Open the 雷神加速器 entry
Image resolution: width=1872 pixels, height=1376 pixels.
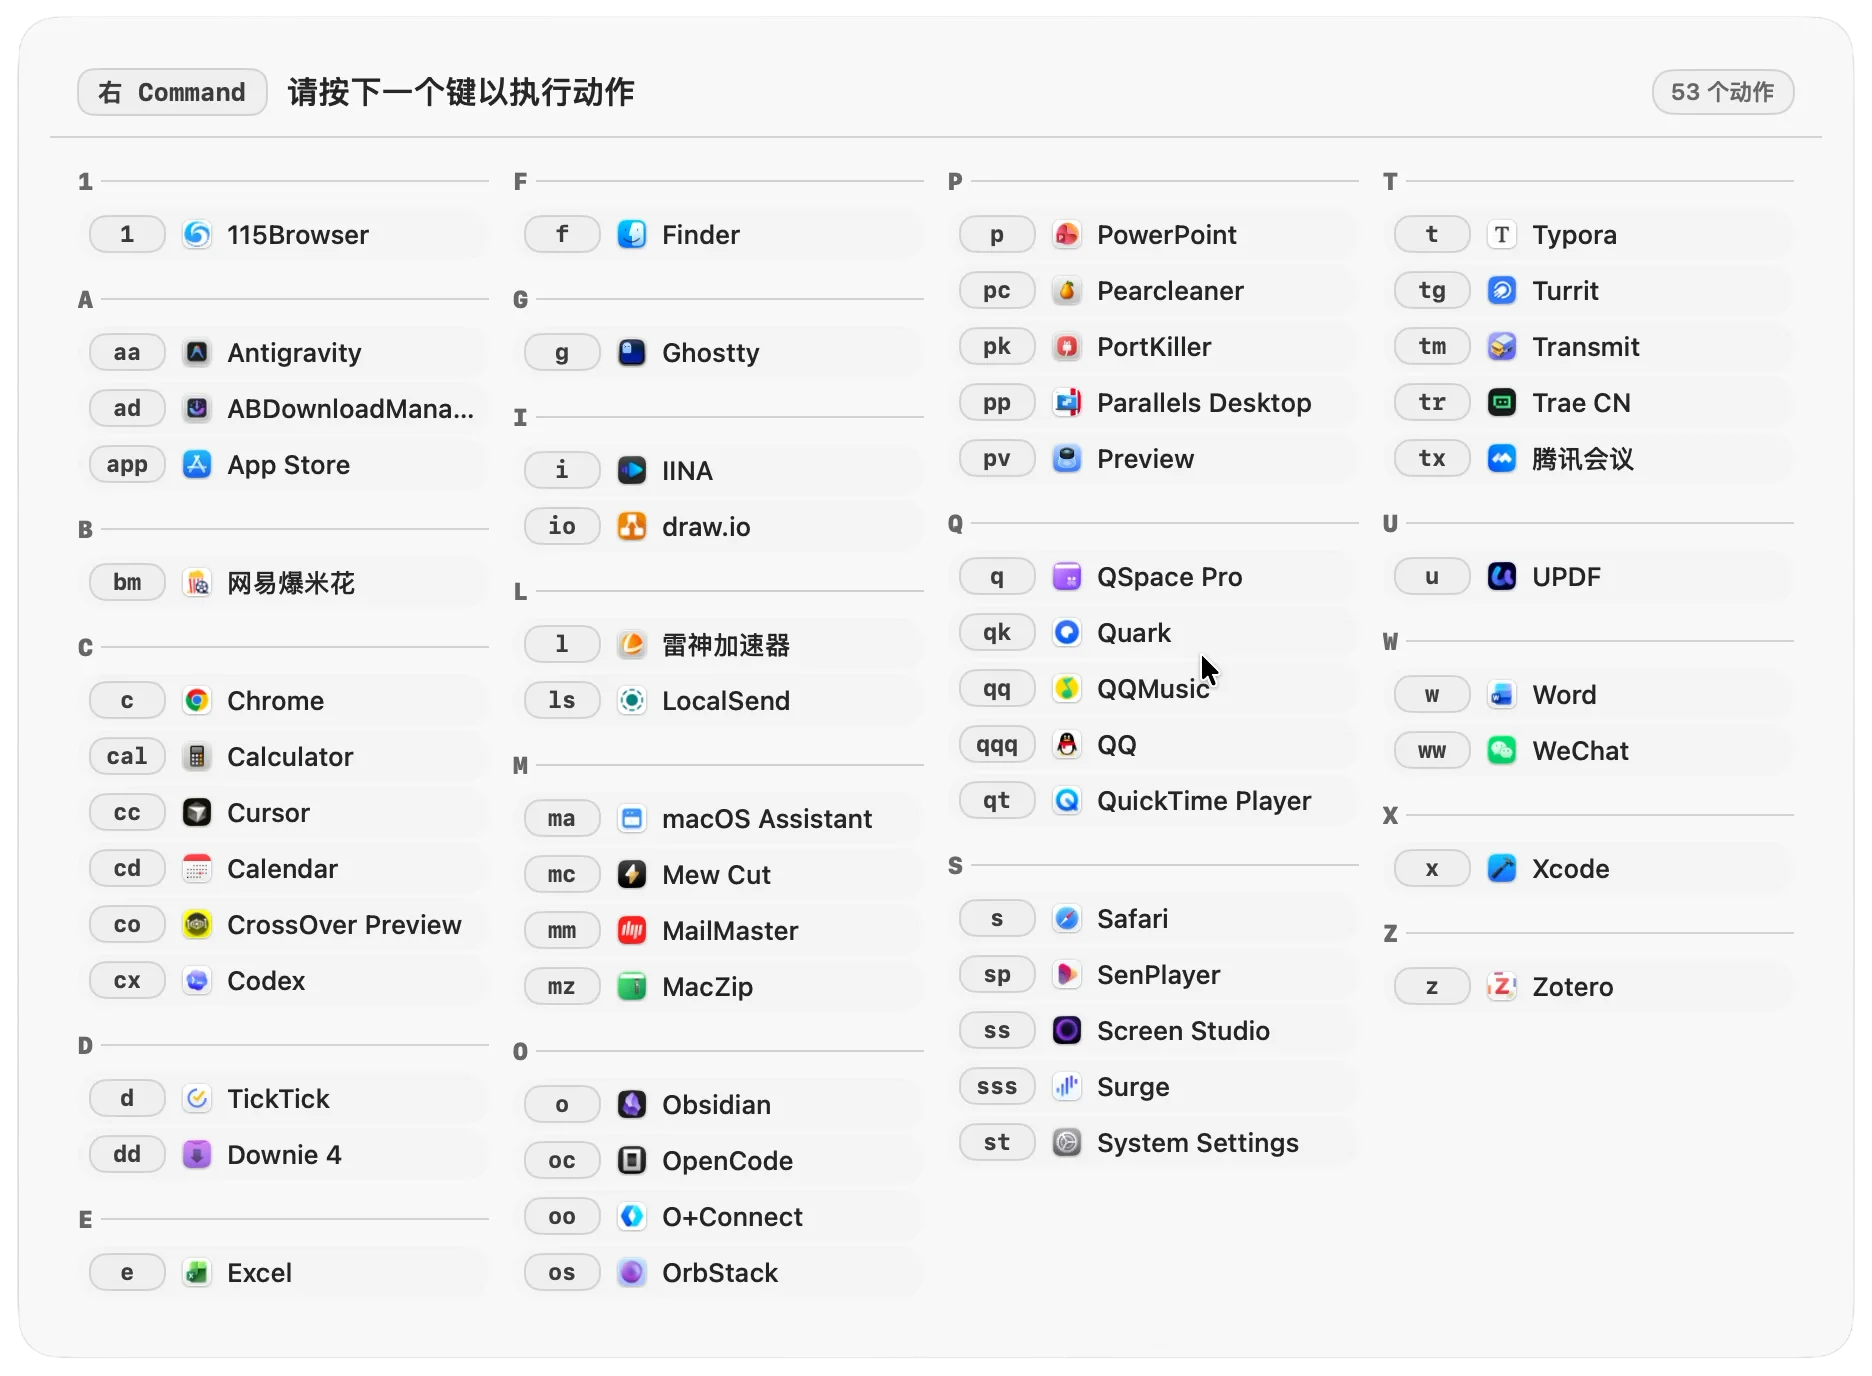(x=726, y=645)
